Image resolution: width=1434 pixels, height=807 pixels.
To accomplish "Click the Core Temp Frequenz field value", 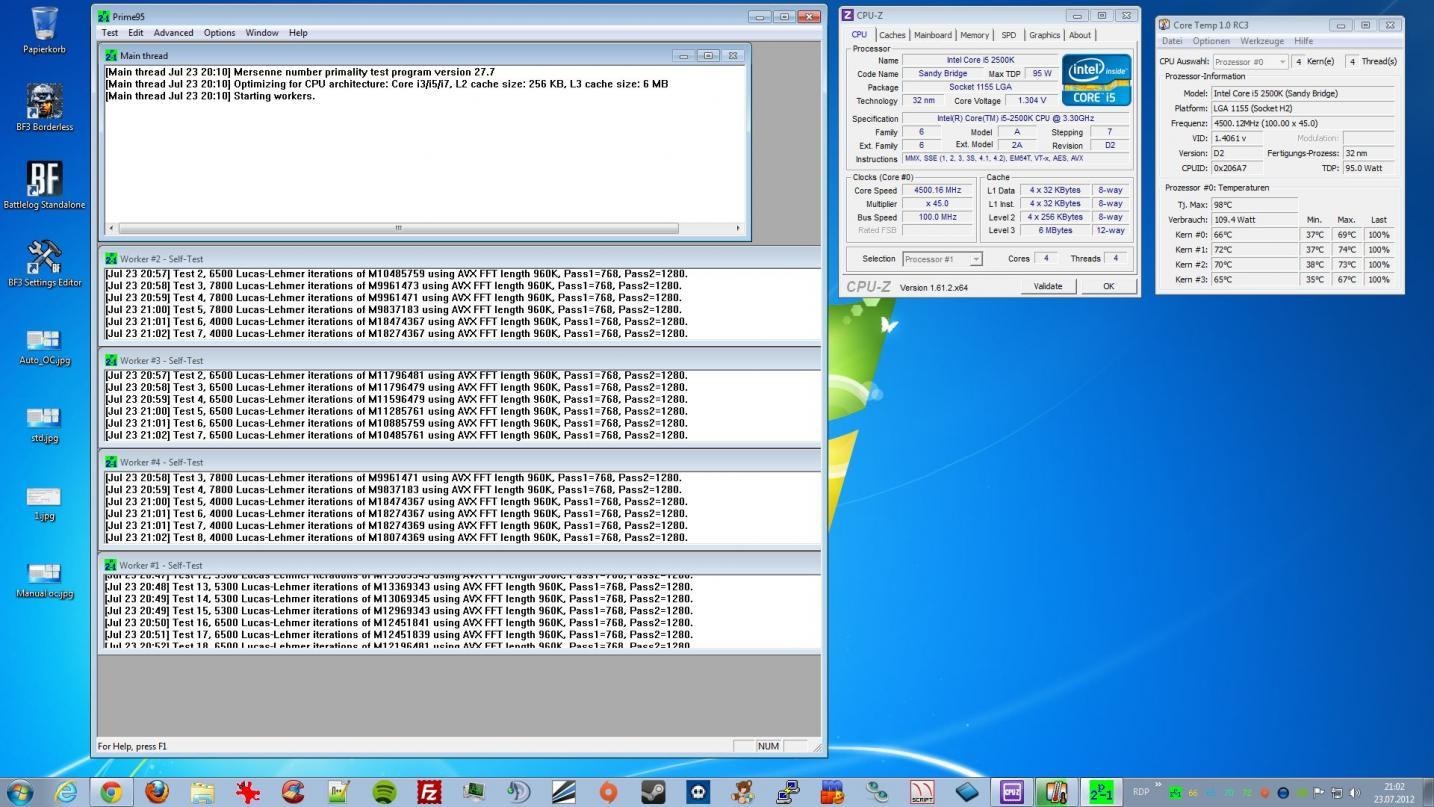I will 1302,123.
